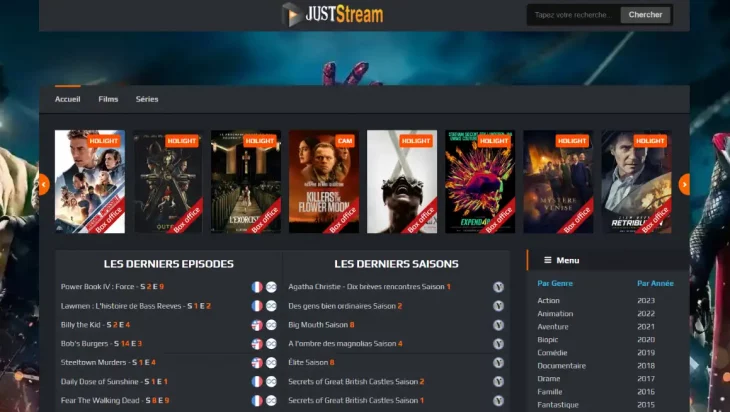This screenshot has width=730, height=412.
Task: Open the Séries tab
Action: tap(147, 99)
